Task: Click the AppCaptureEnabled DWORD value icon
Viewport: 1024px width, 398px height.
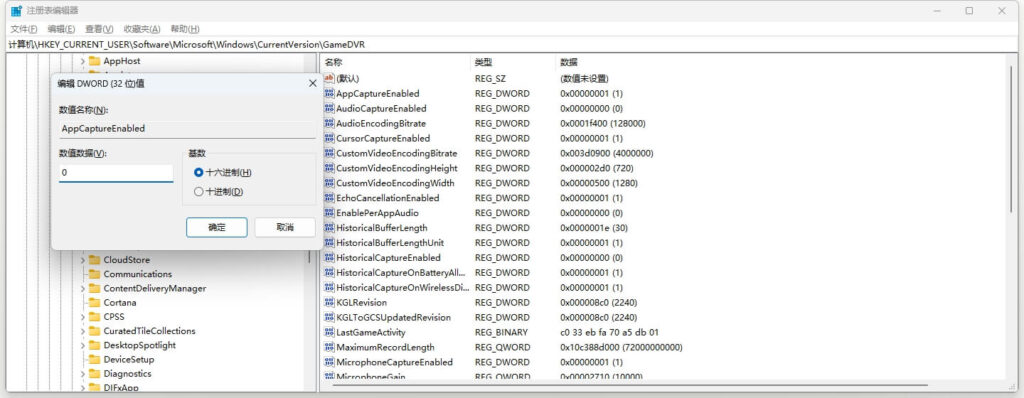Action: coord(329,93)
